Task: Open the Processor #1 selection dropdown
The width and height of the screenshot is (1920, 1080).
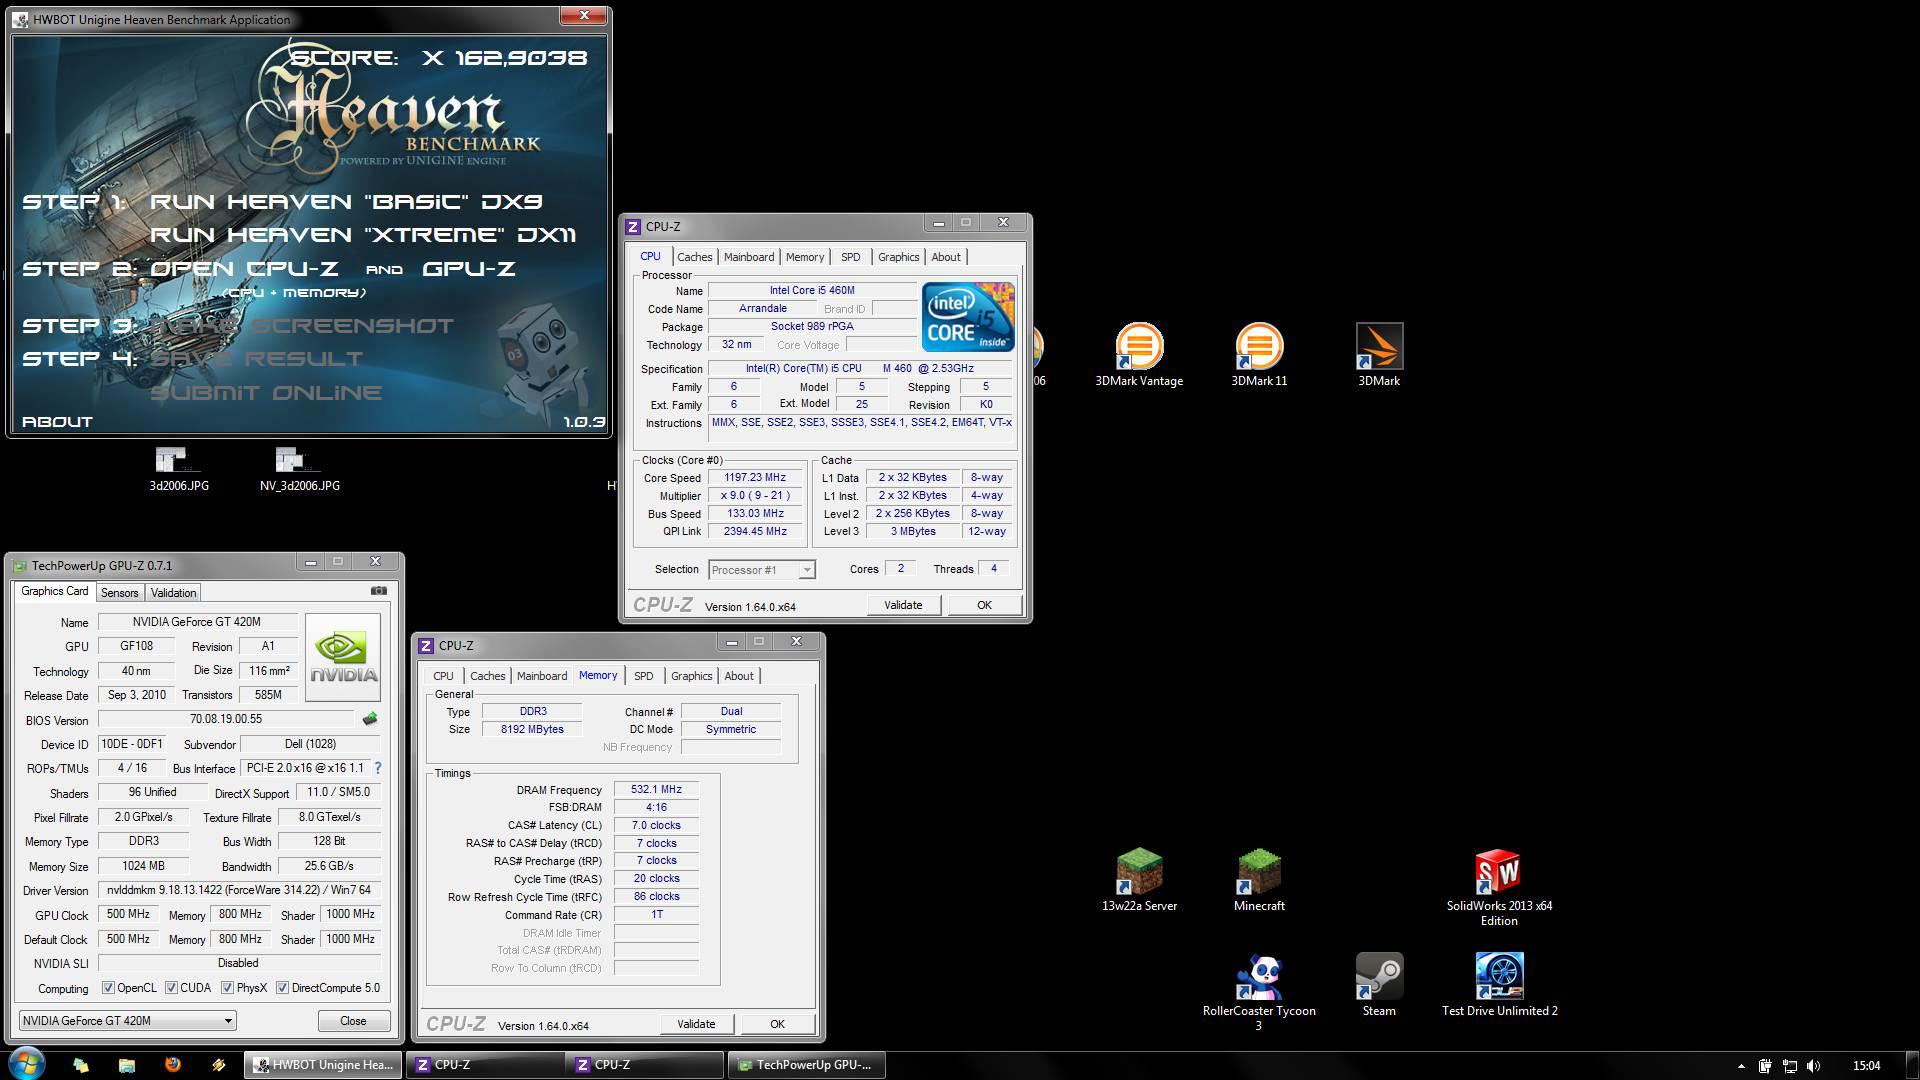Action: click(762, 569)
